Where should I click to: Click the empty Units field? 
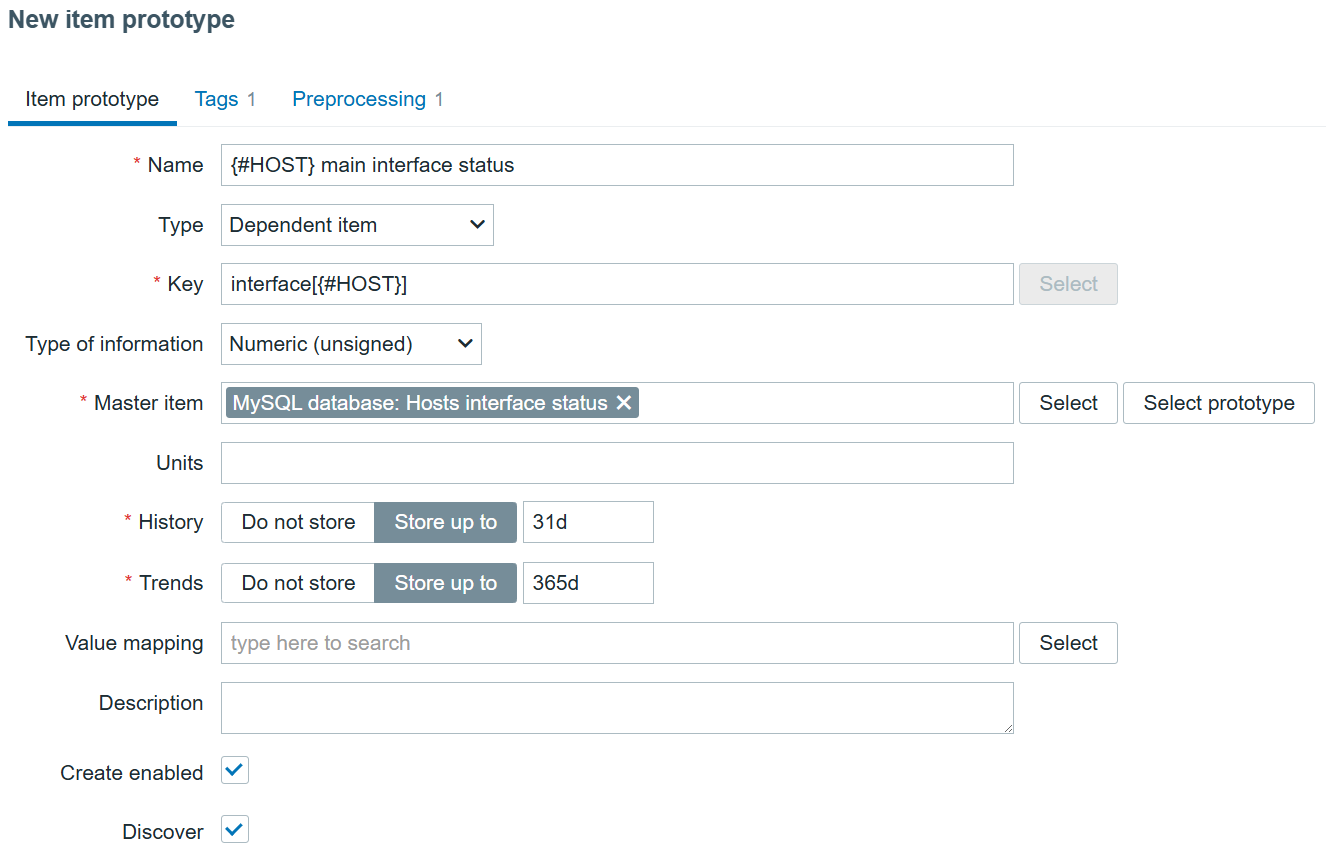pos(617,463)
